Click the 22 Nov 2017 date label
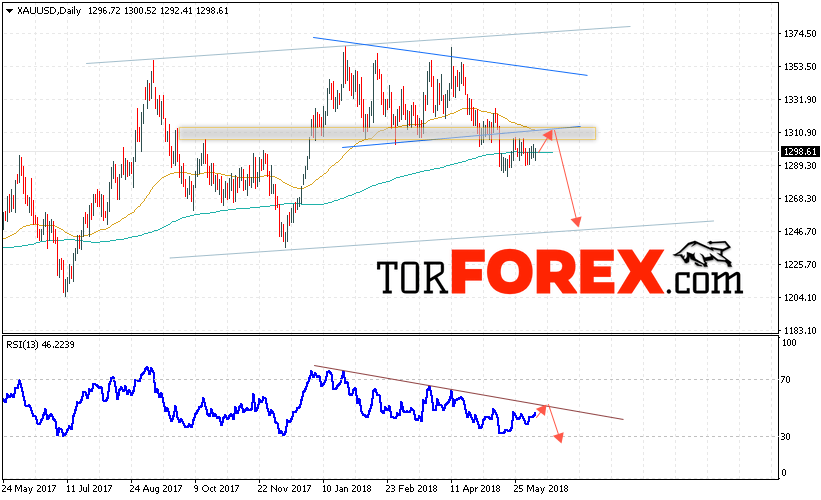This screenshot has height=500, width=821. pyautogui.click(x=284, y=488)
